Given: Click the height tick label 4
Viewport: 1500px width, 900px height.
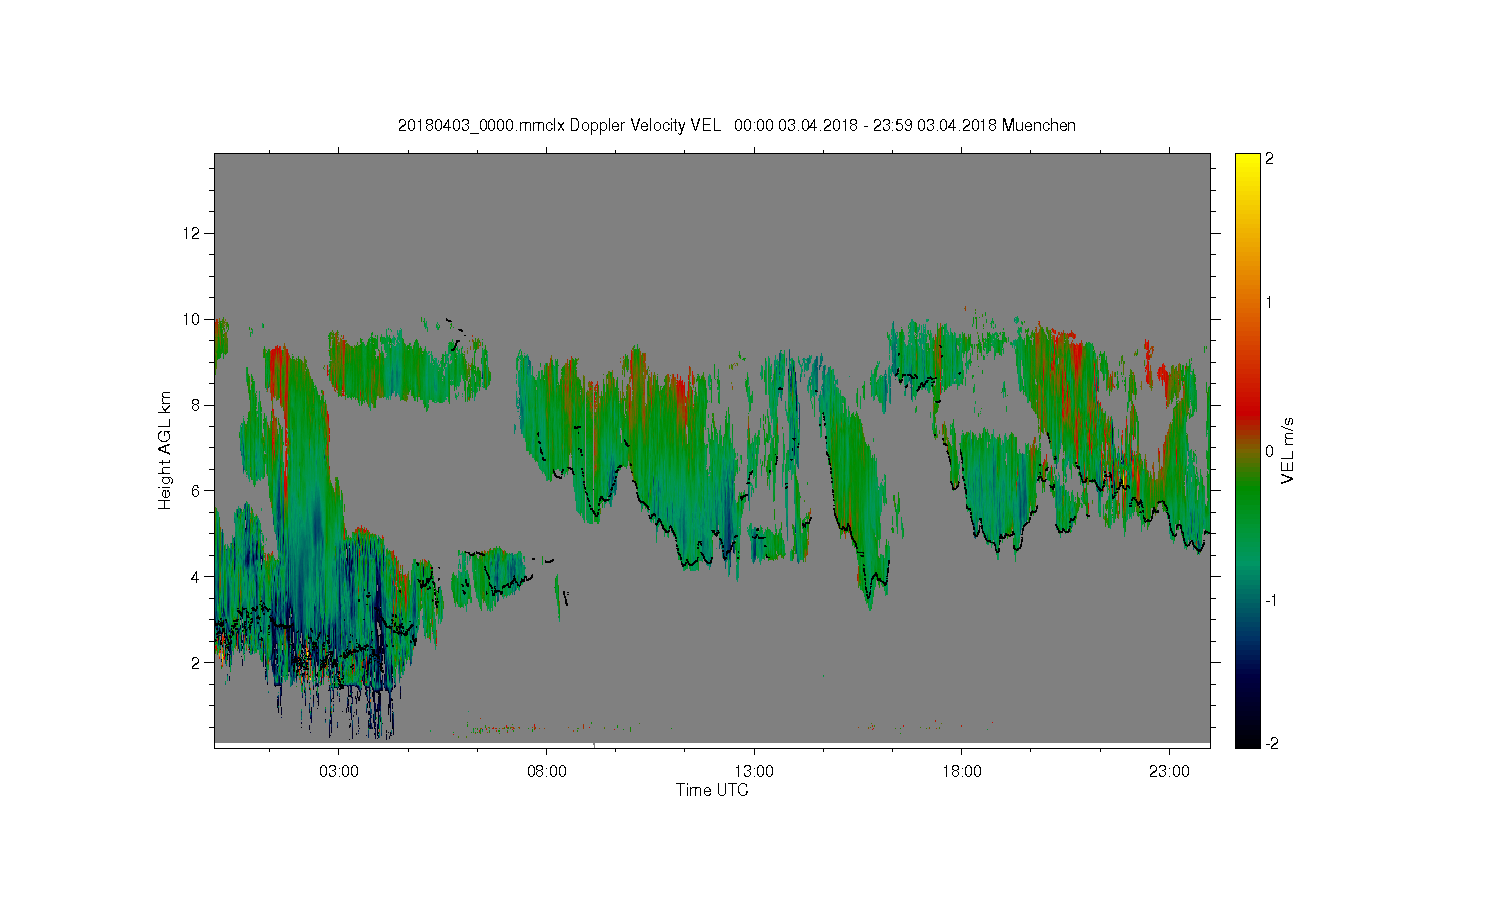Looking at the screenshot, I should pyautogui.click(x=197, y=576).
